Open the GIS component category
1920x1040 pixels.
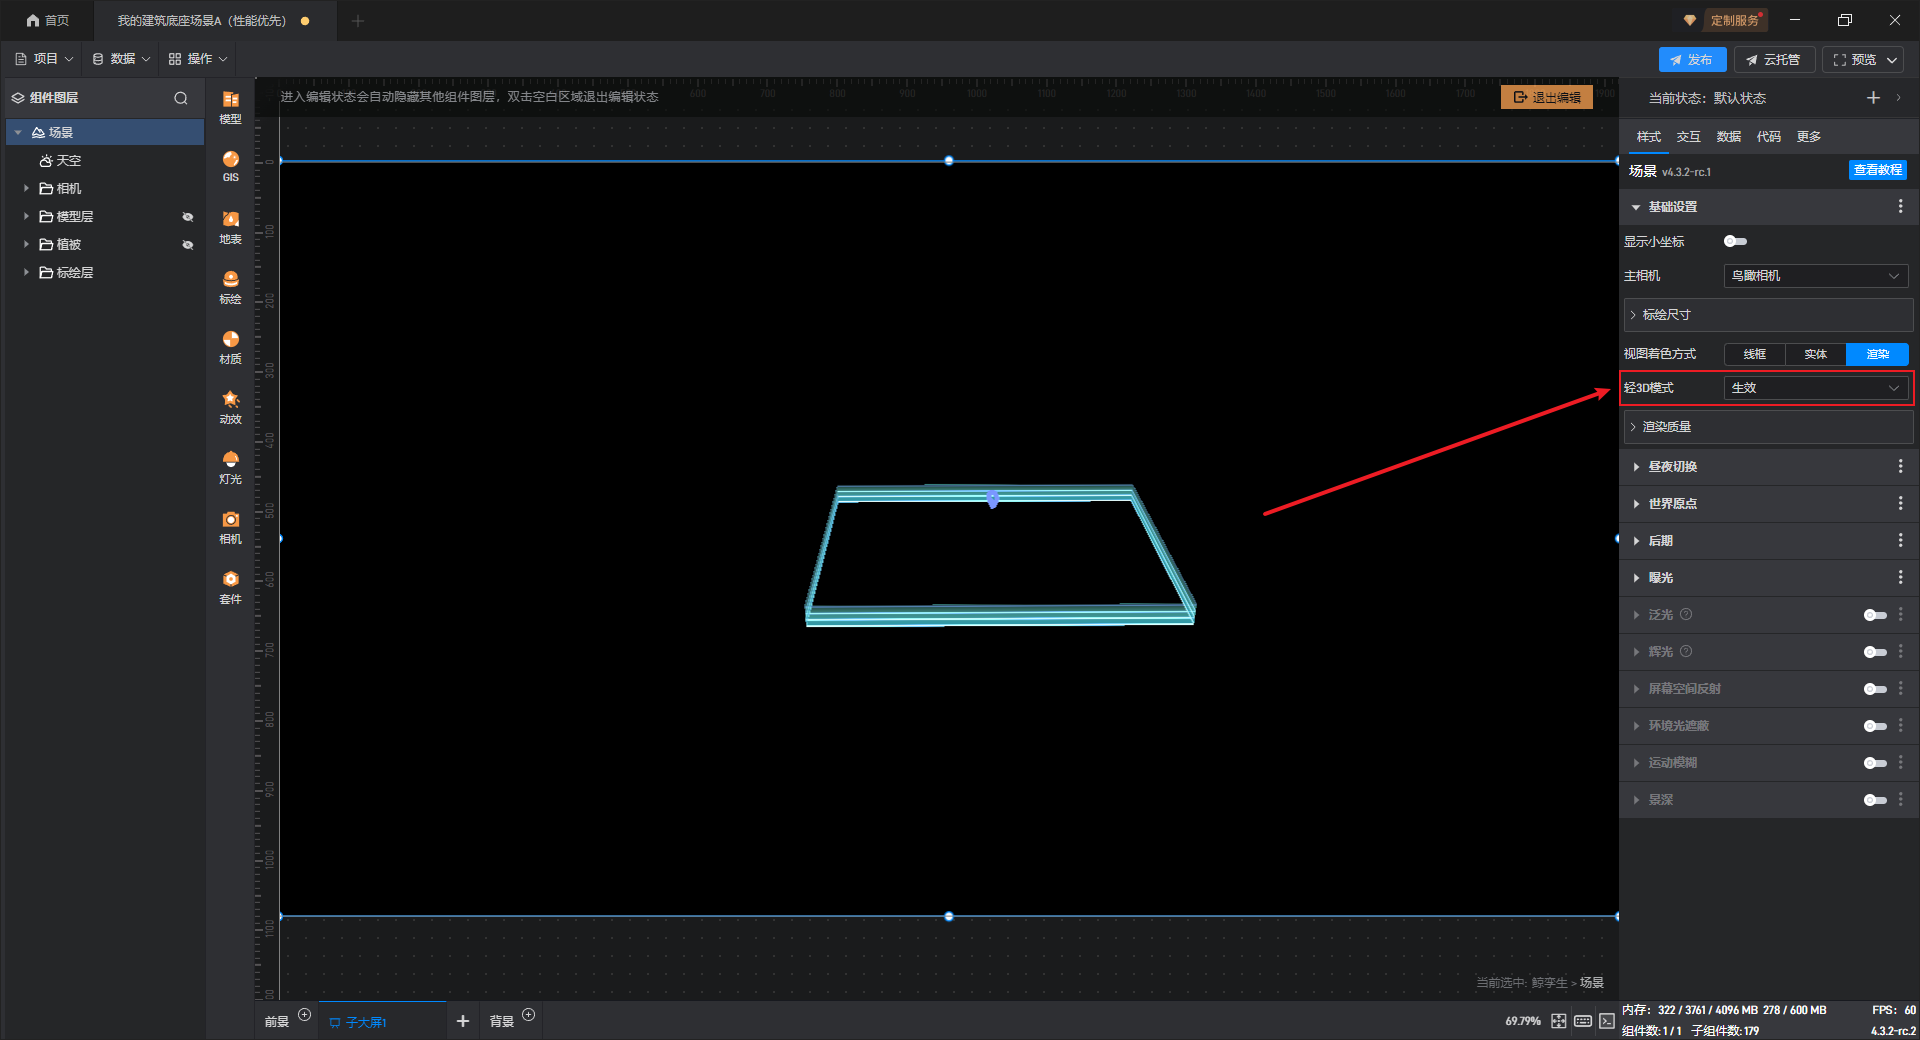(x=230, y=166)
